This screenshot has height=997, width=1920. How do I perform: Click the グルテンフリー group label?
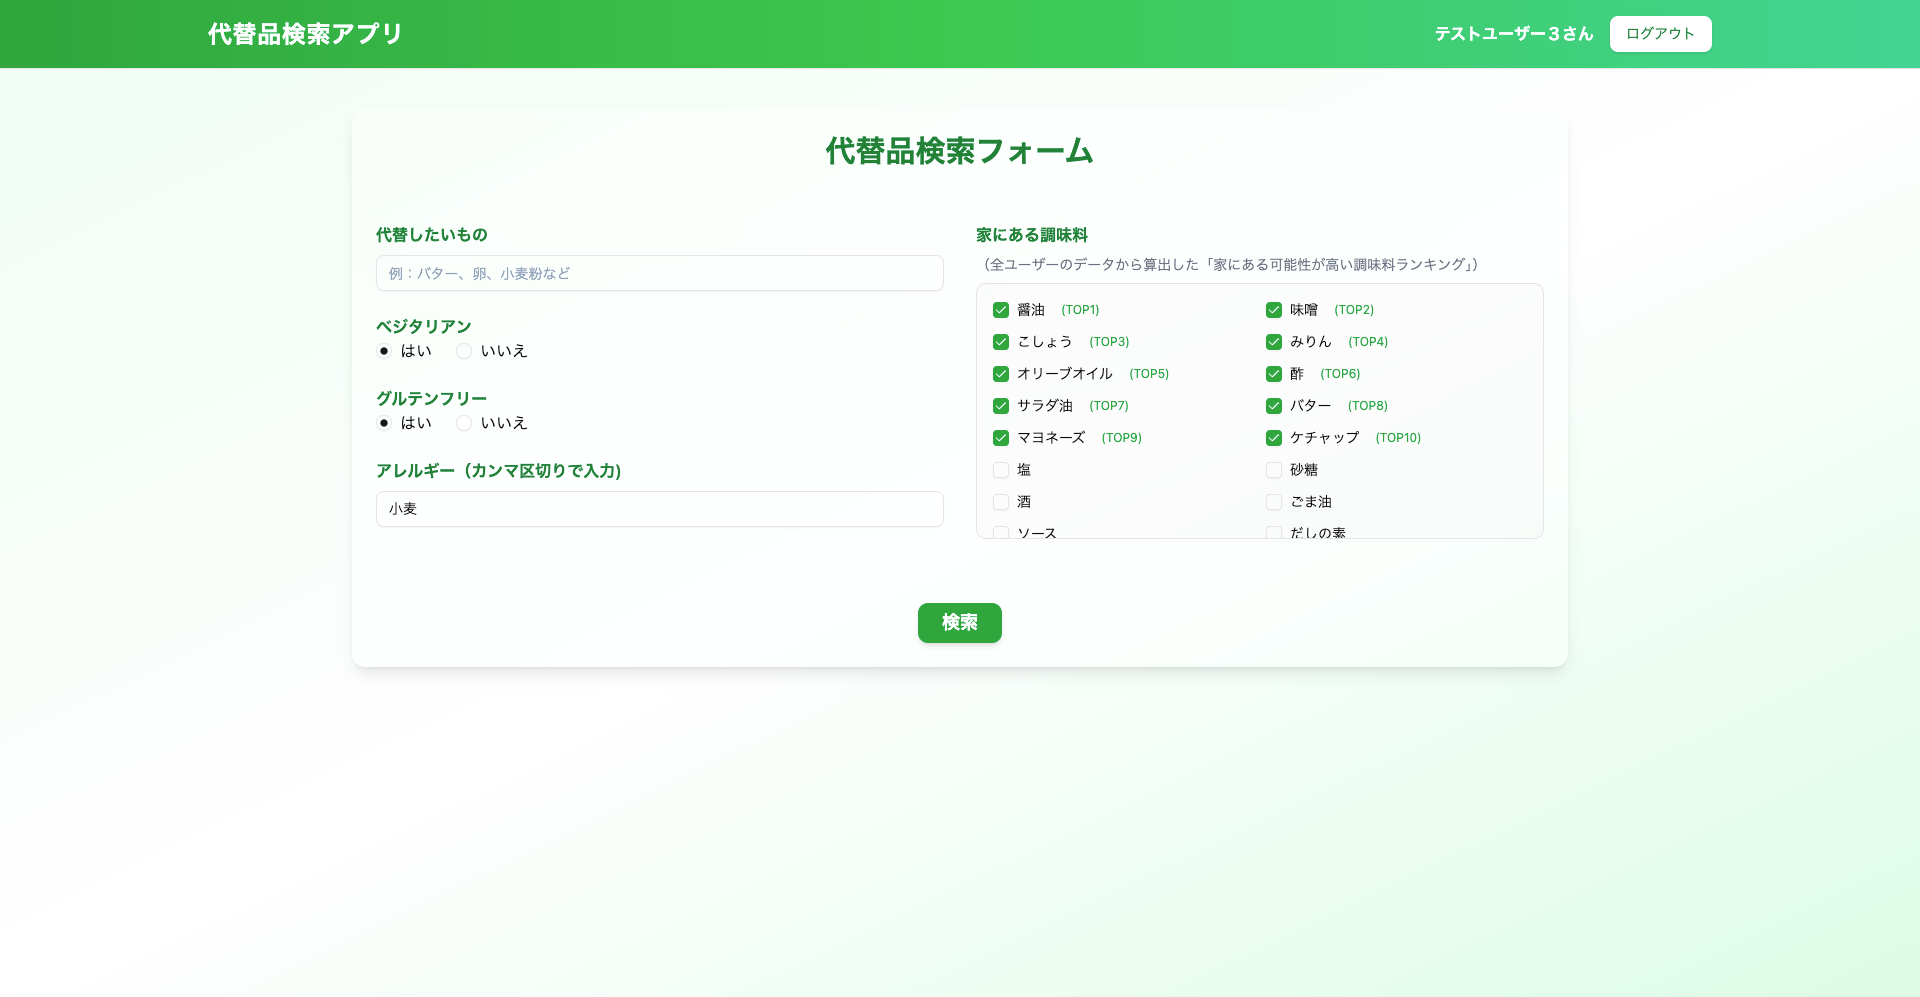coord(432,399)
